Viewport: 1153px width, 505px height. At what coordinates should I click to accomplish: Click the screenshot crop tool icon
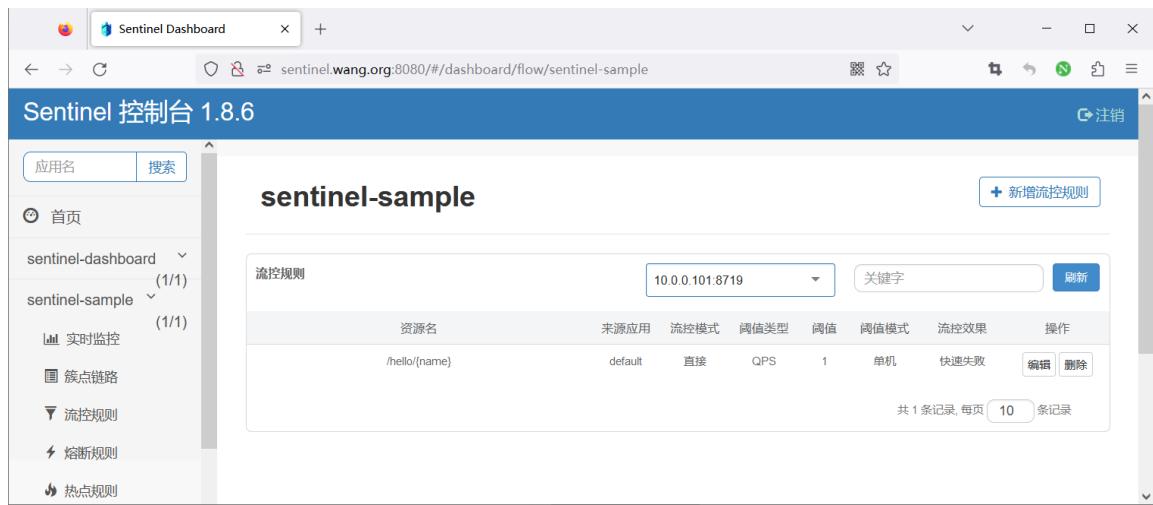pos(995,69)
